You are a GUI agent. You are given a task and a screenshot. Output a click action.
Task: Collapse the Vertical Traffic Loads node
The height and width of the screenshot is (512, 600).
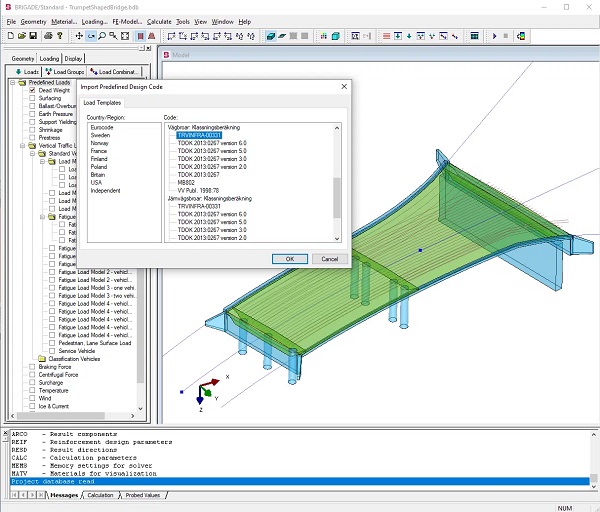point(22,146)
